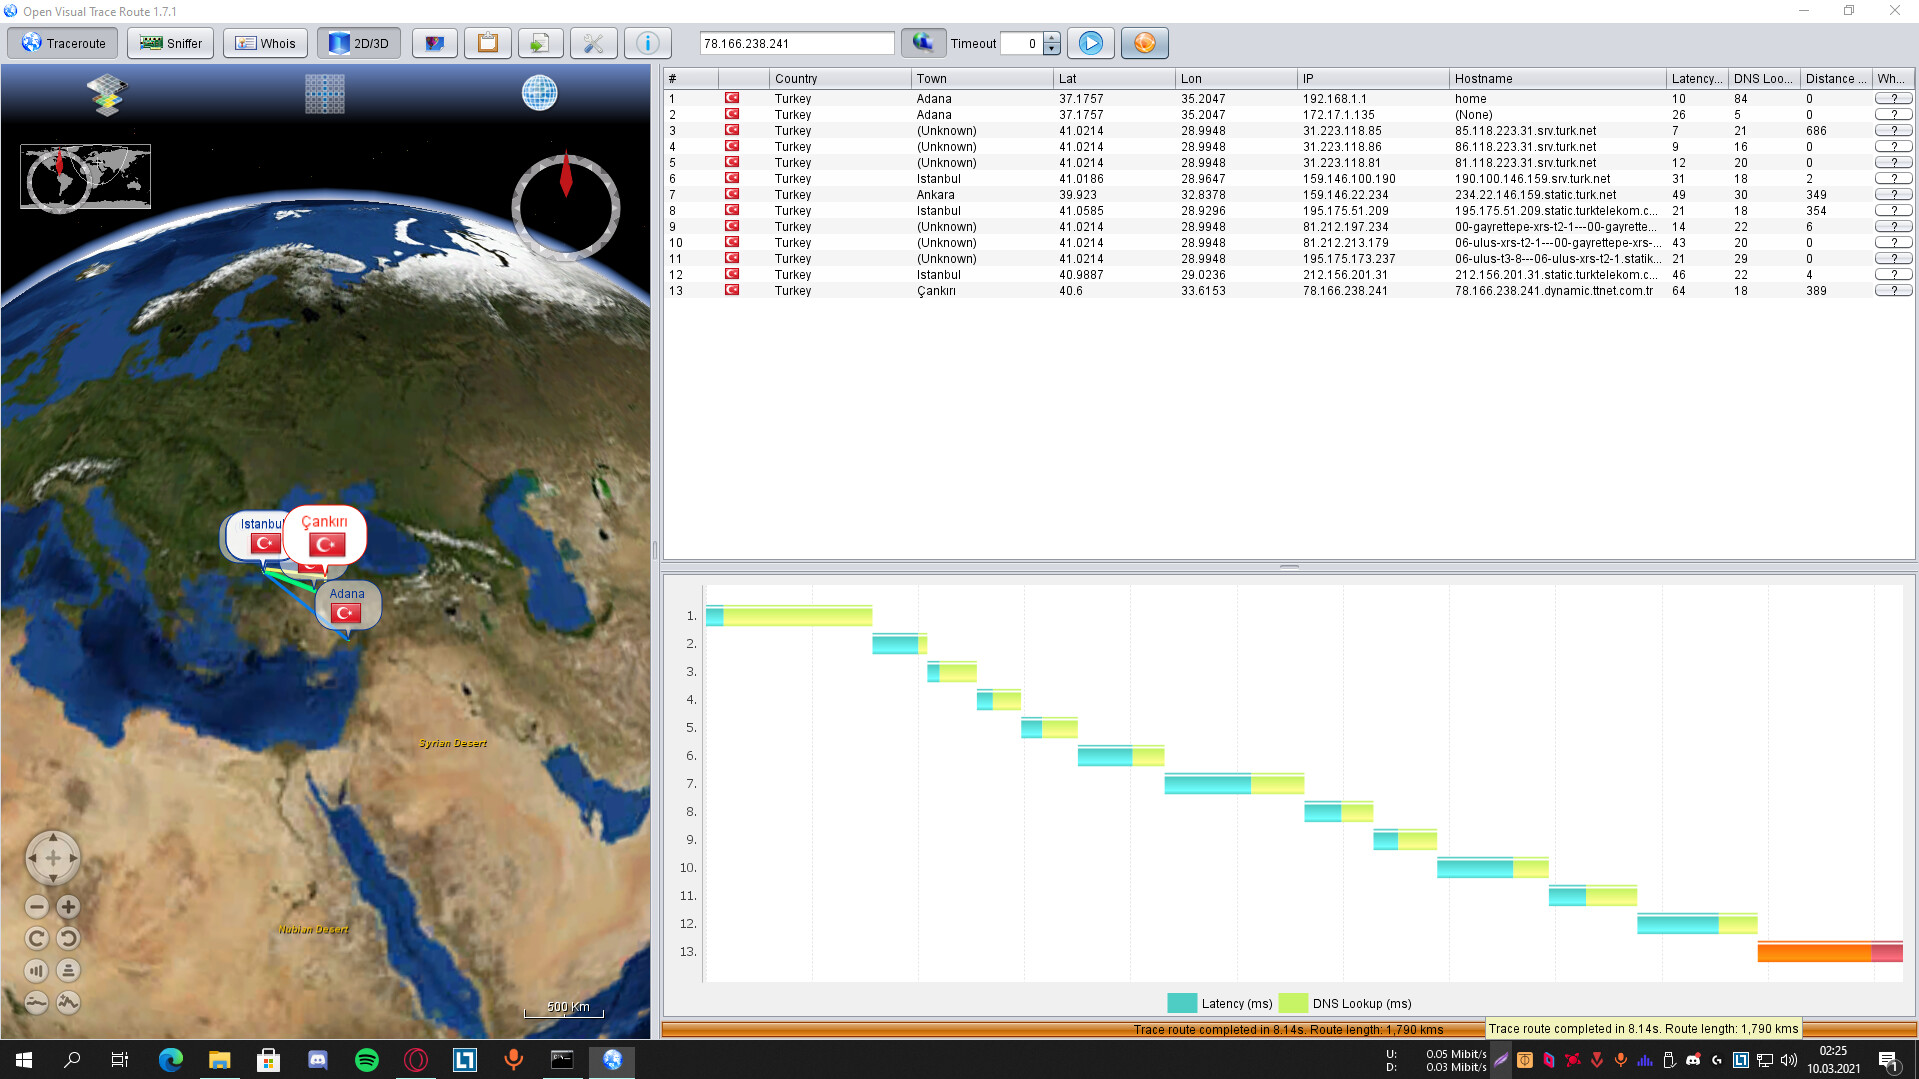Open File Explorer from the taskbar
Image resolution: width=1919 pixels, height=1079 pixels.
220,1059
